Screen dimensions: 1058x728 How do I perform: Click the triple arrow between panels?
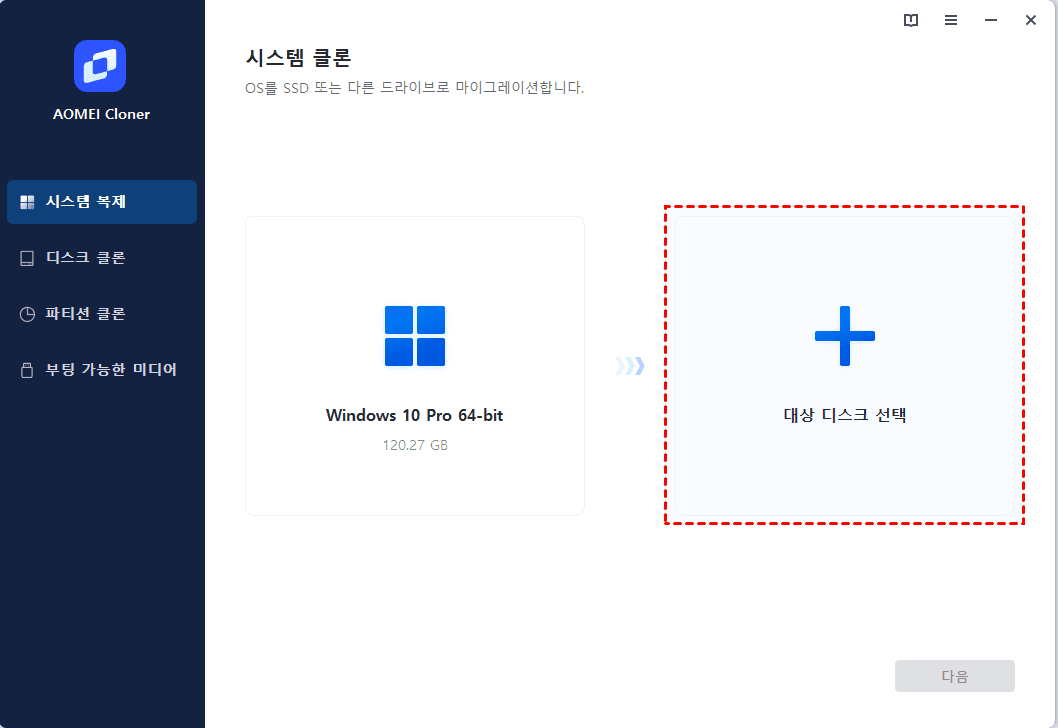coord(630,366)
